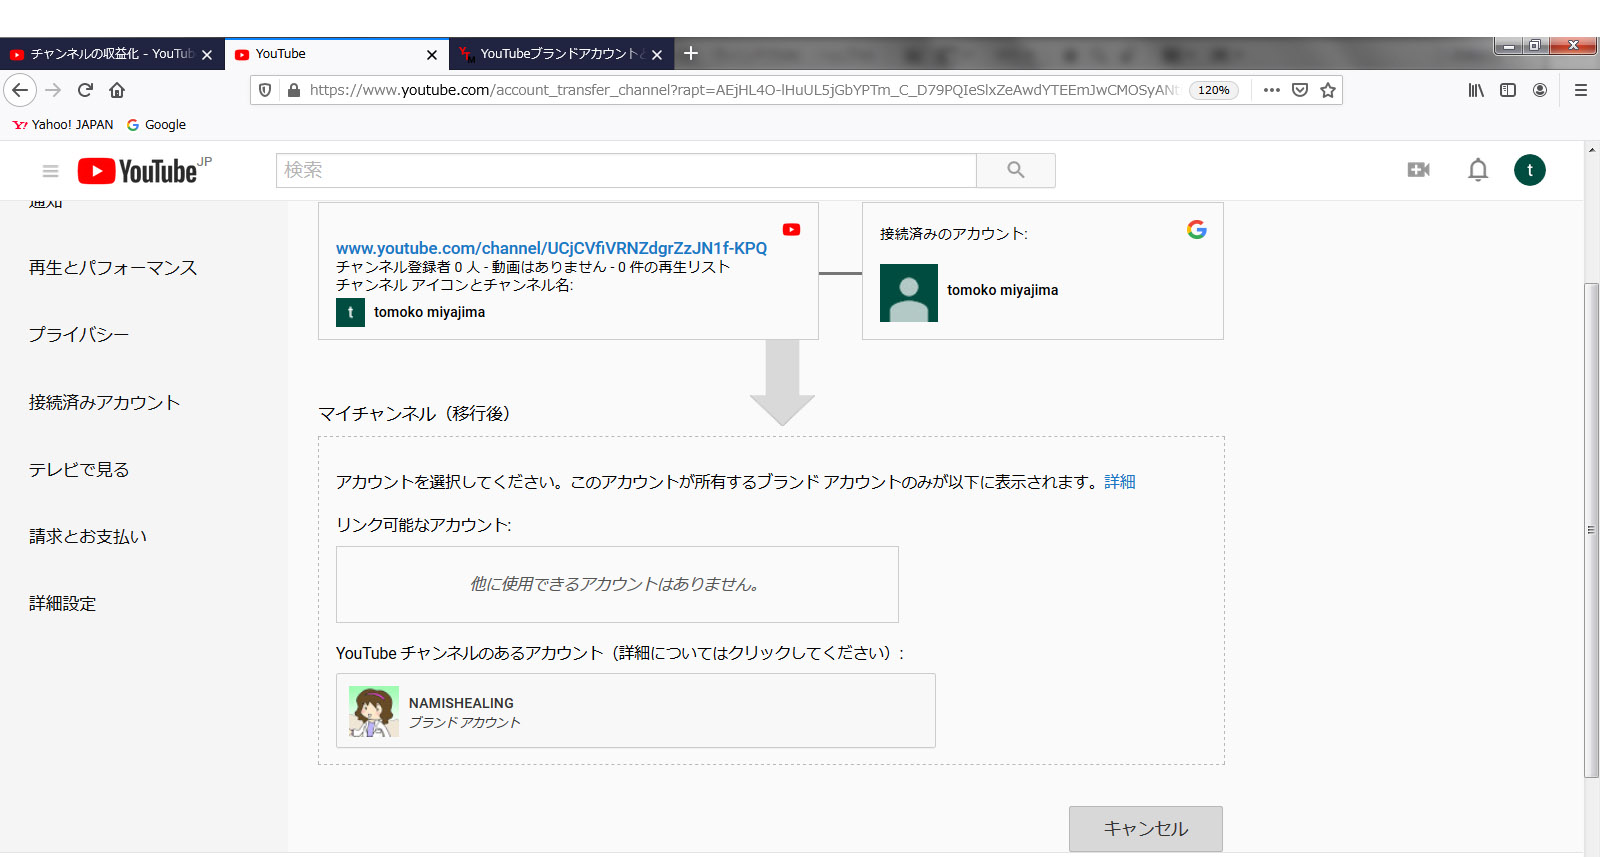This screenshot has width=1600, height=857.
Task: Focus the YouTube 検索 search field
Action: 626,170
